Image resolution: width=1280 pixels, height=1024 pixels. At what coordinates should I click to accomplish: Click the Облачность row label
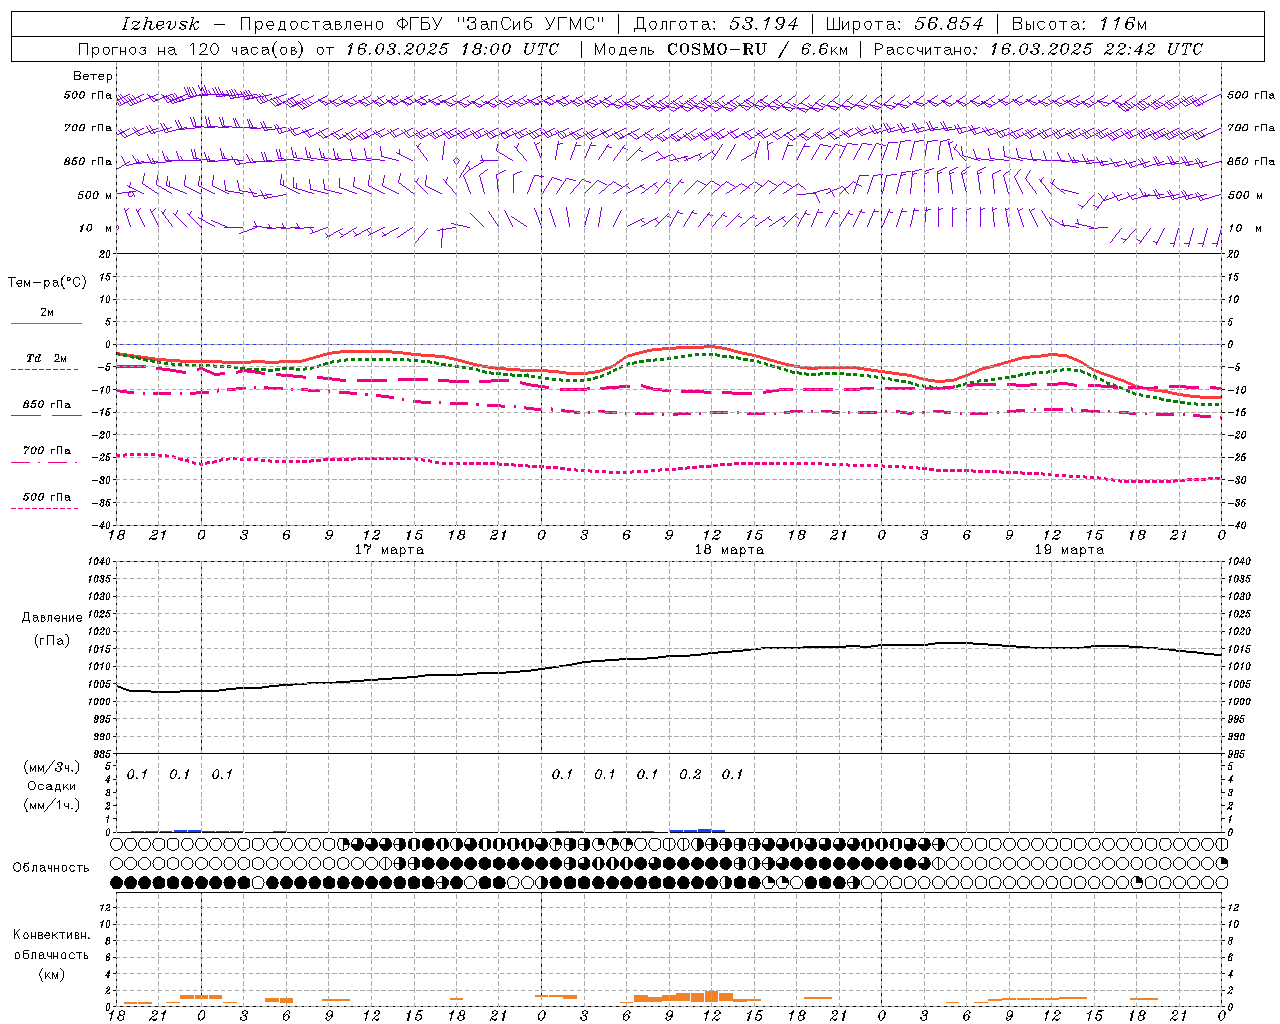[51, 868]
